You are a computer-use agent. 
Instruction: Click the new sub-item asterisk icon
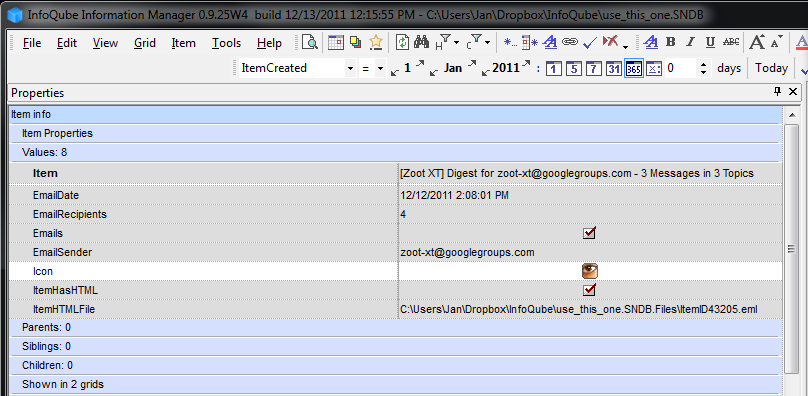530,43
